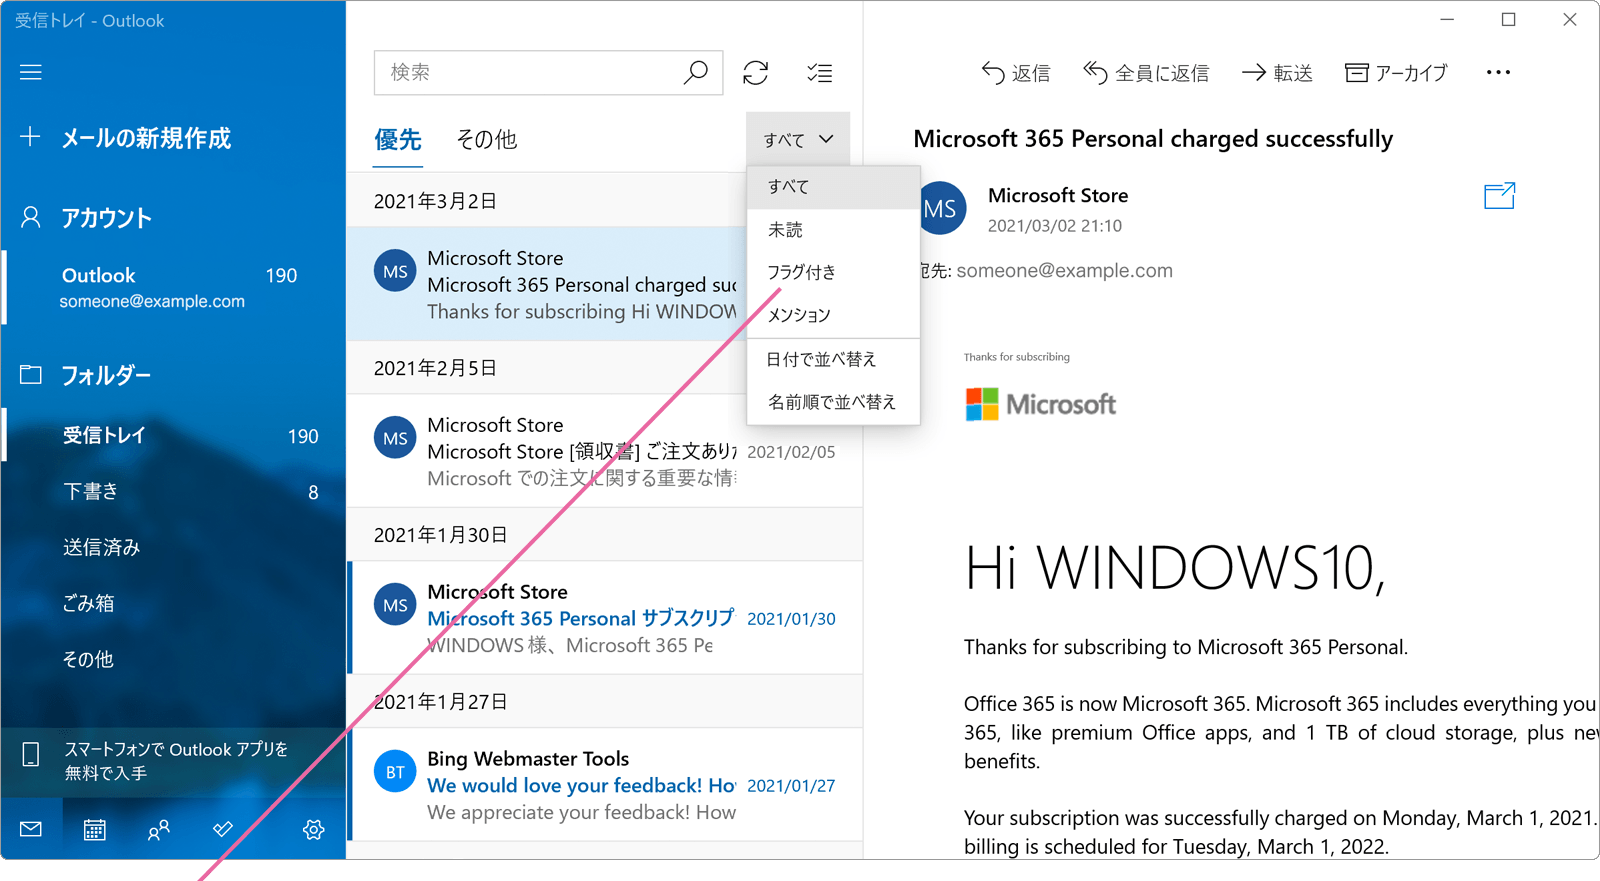Click the plus icon for new mail
The height and width of the screenshot is (881, 1600).
pos(30,137)
